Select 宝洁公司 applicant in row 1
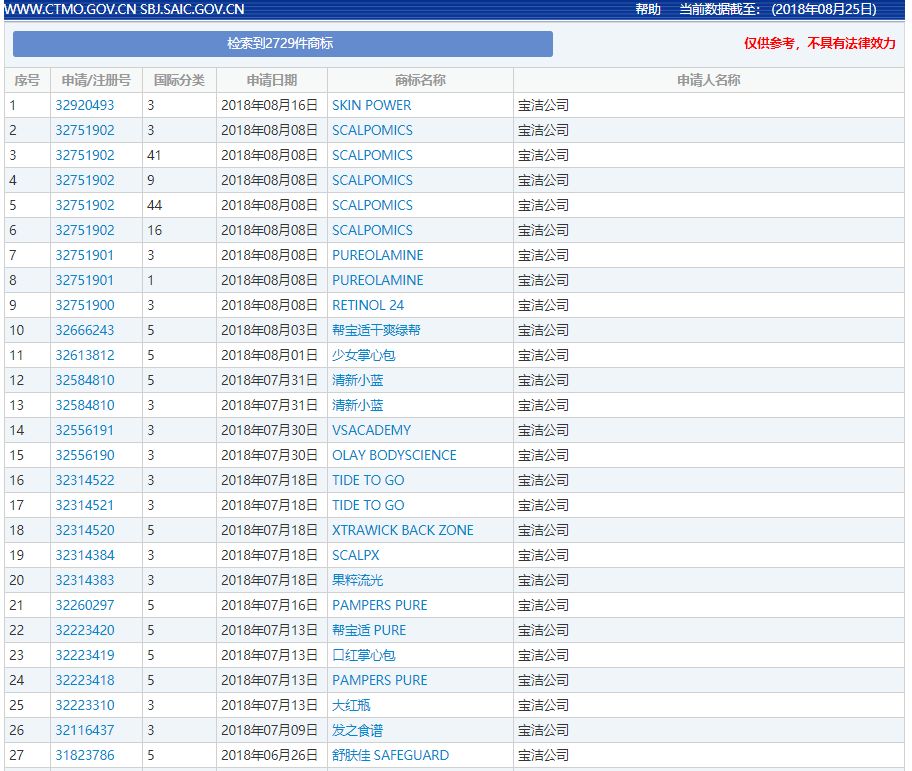The image size is (912, 771). tap(543, 105)
